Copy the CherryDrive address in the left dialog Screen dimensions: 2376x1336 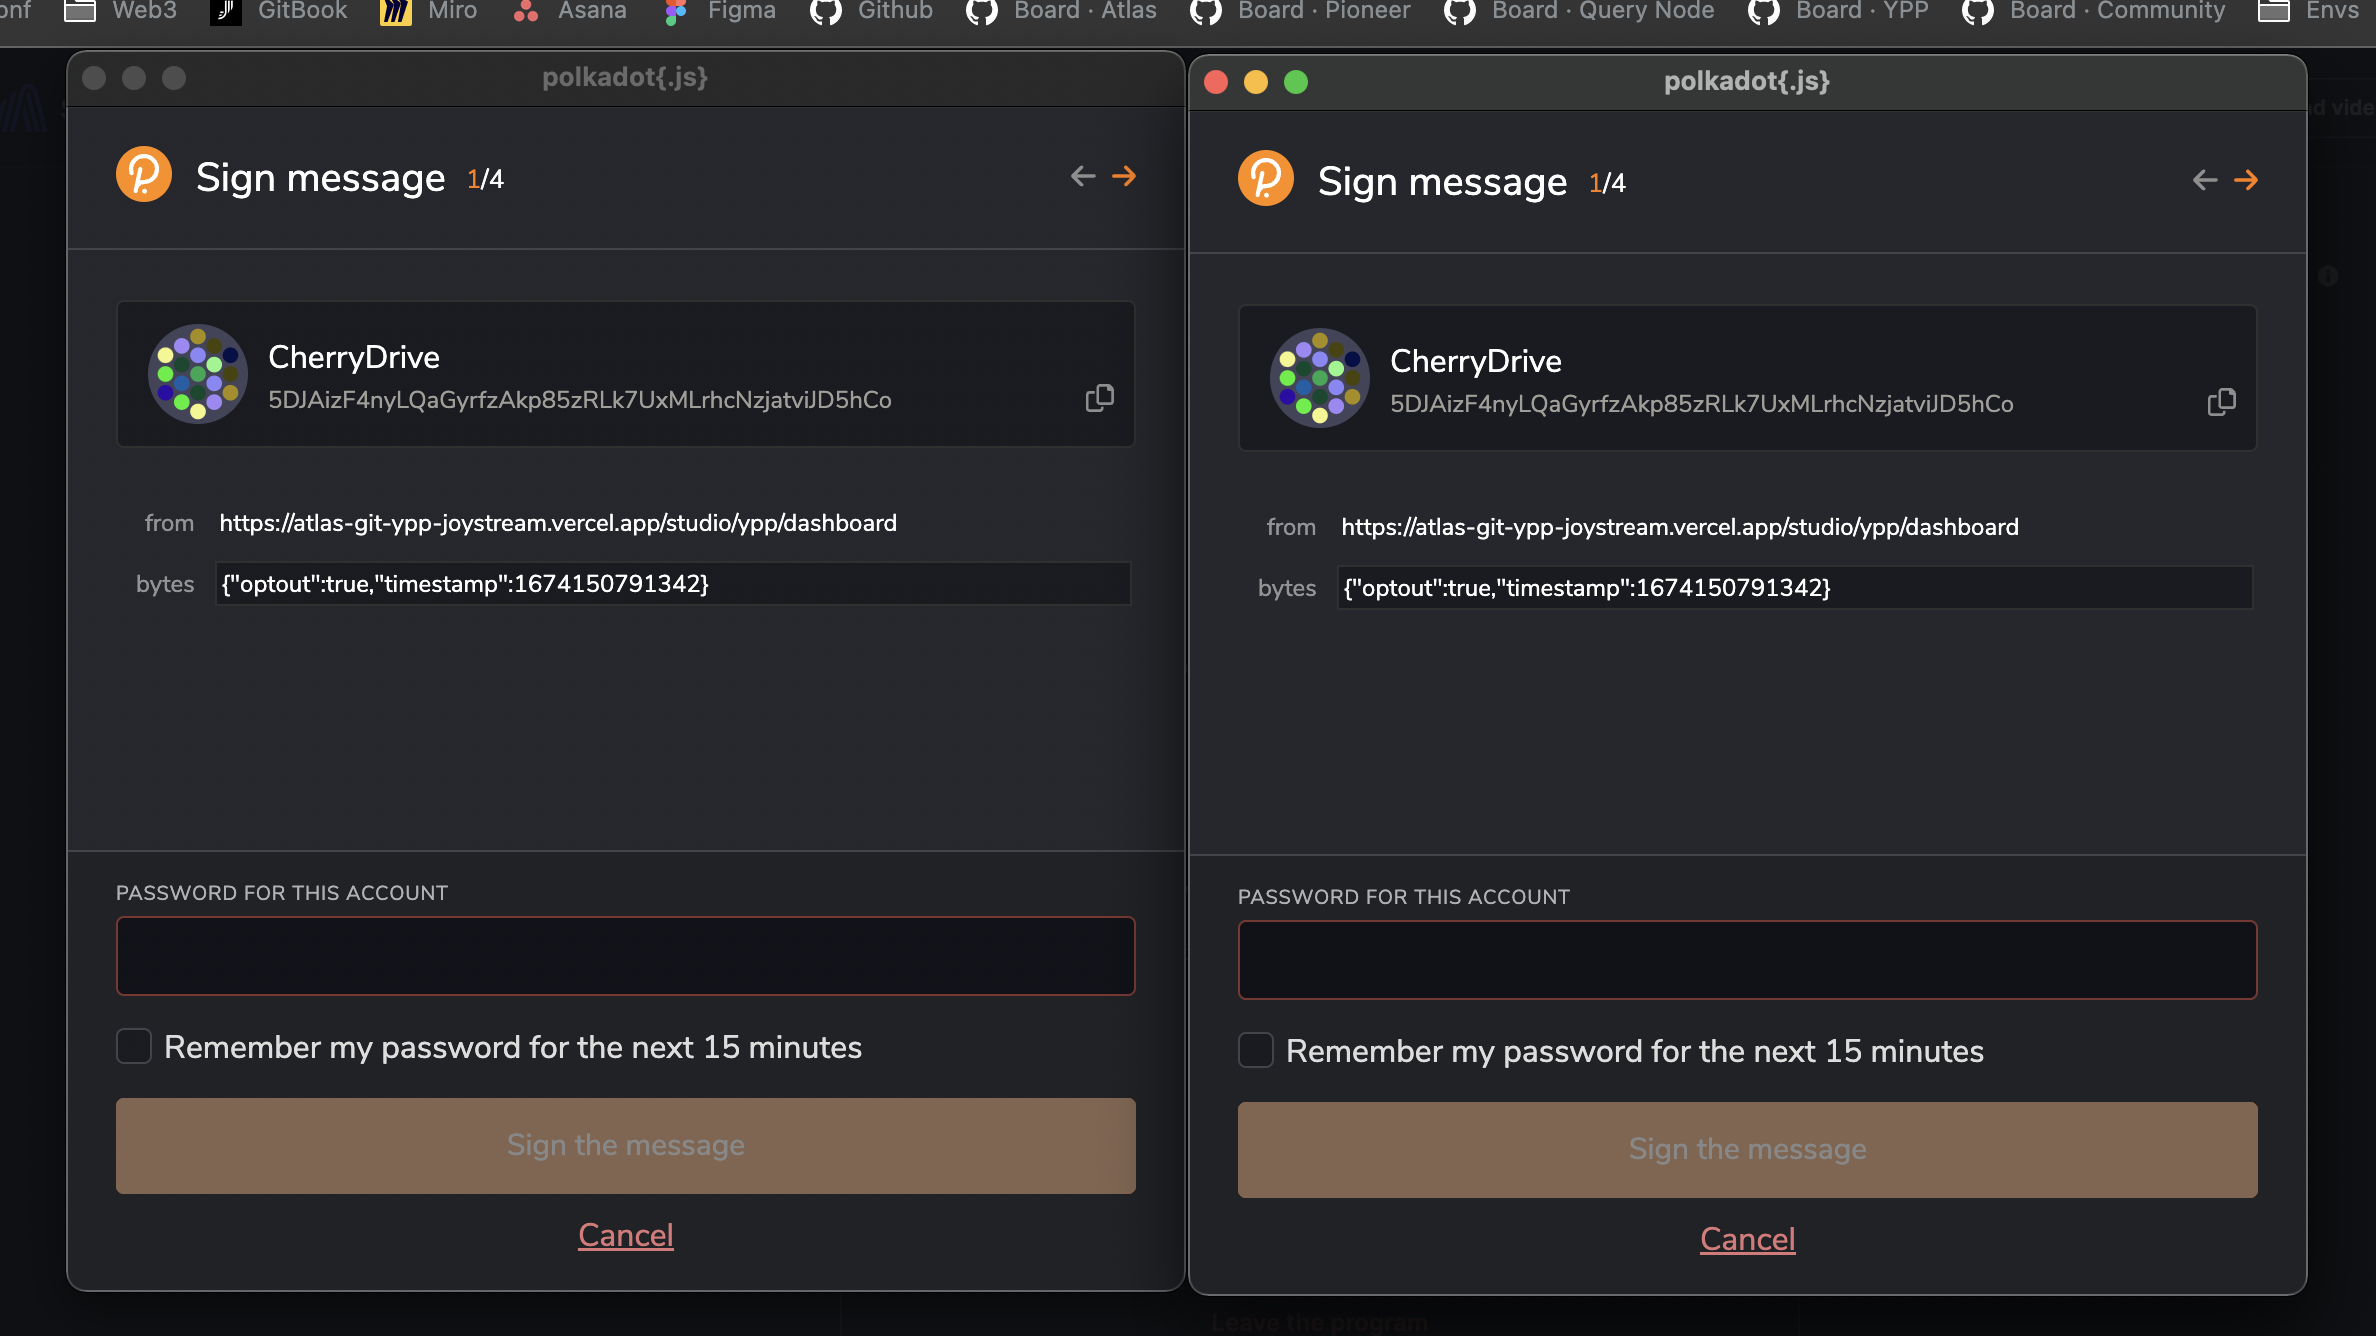coord(1099,397)
